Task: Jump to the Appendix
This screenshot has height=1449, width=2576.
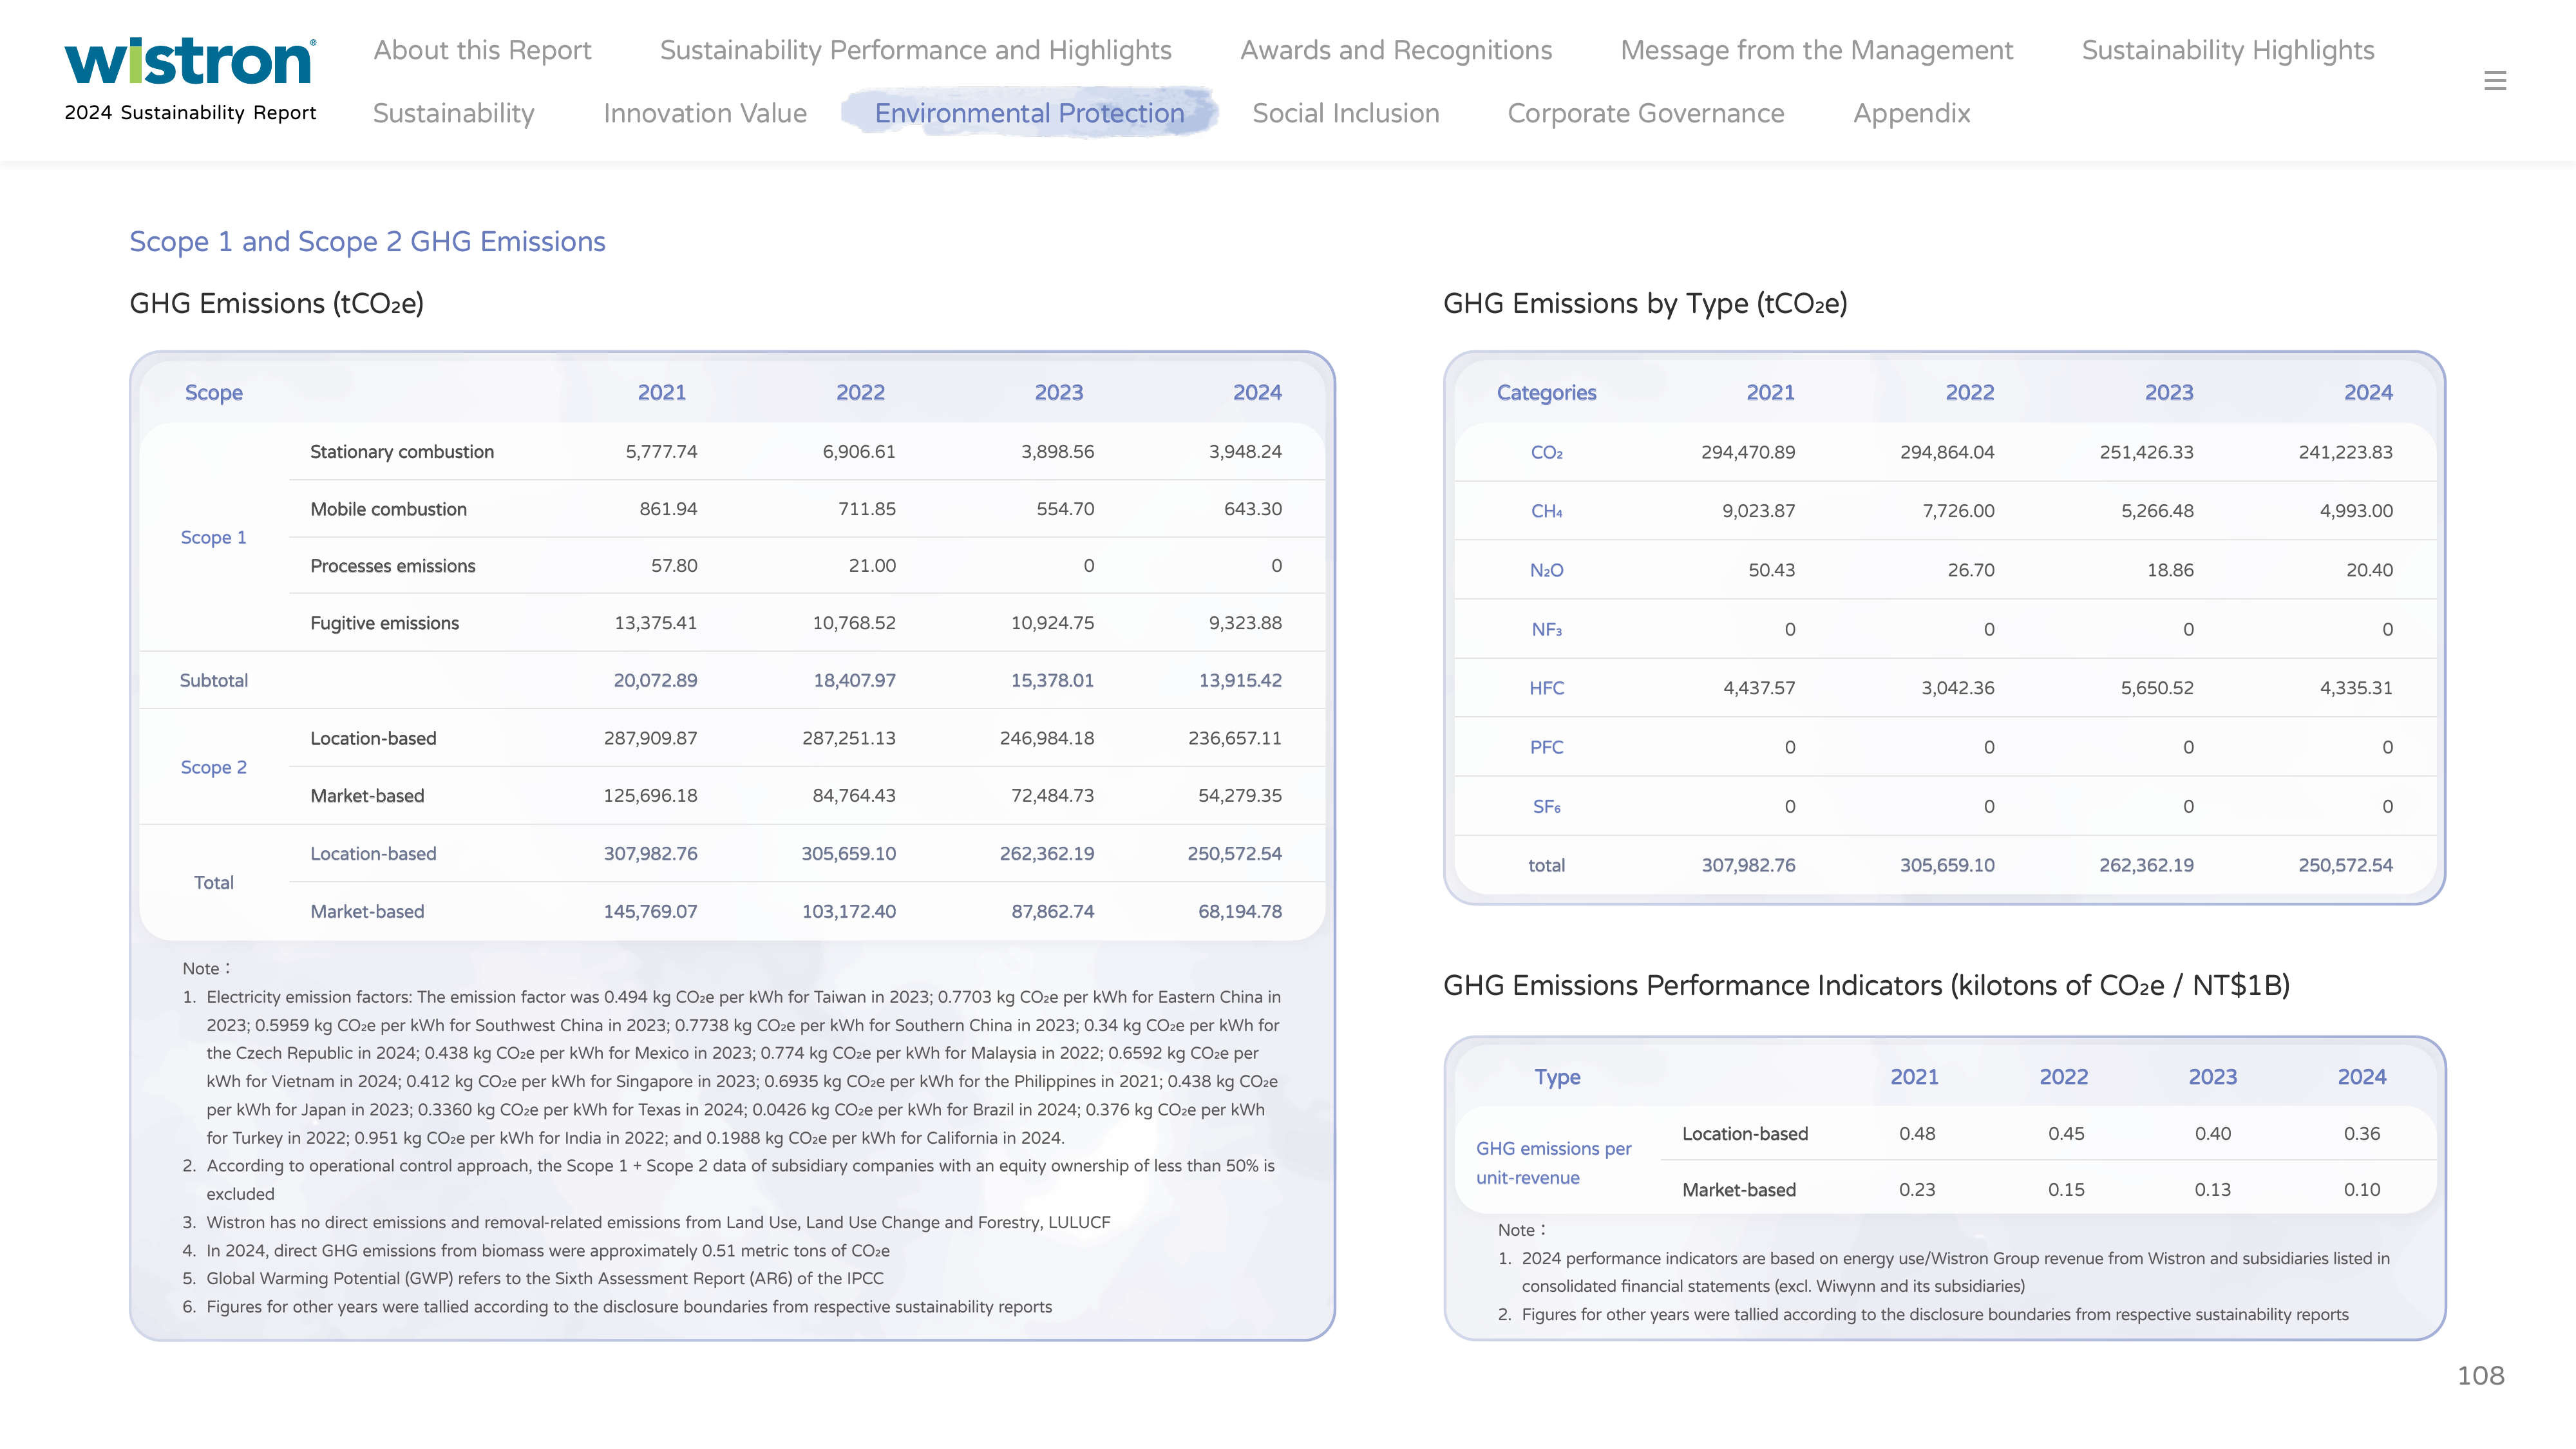Action: 1911,113
